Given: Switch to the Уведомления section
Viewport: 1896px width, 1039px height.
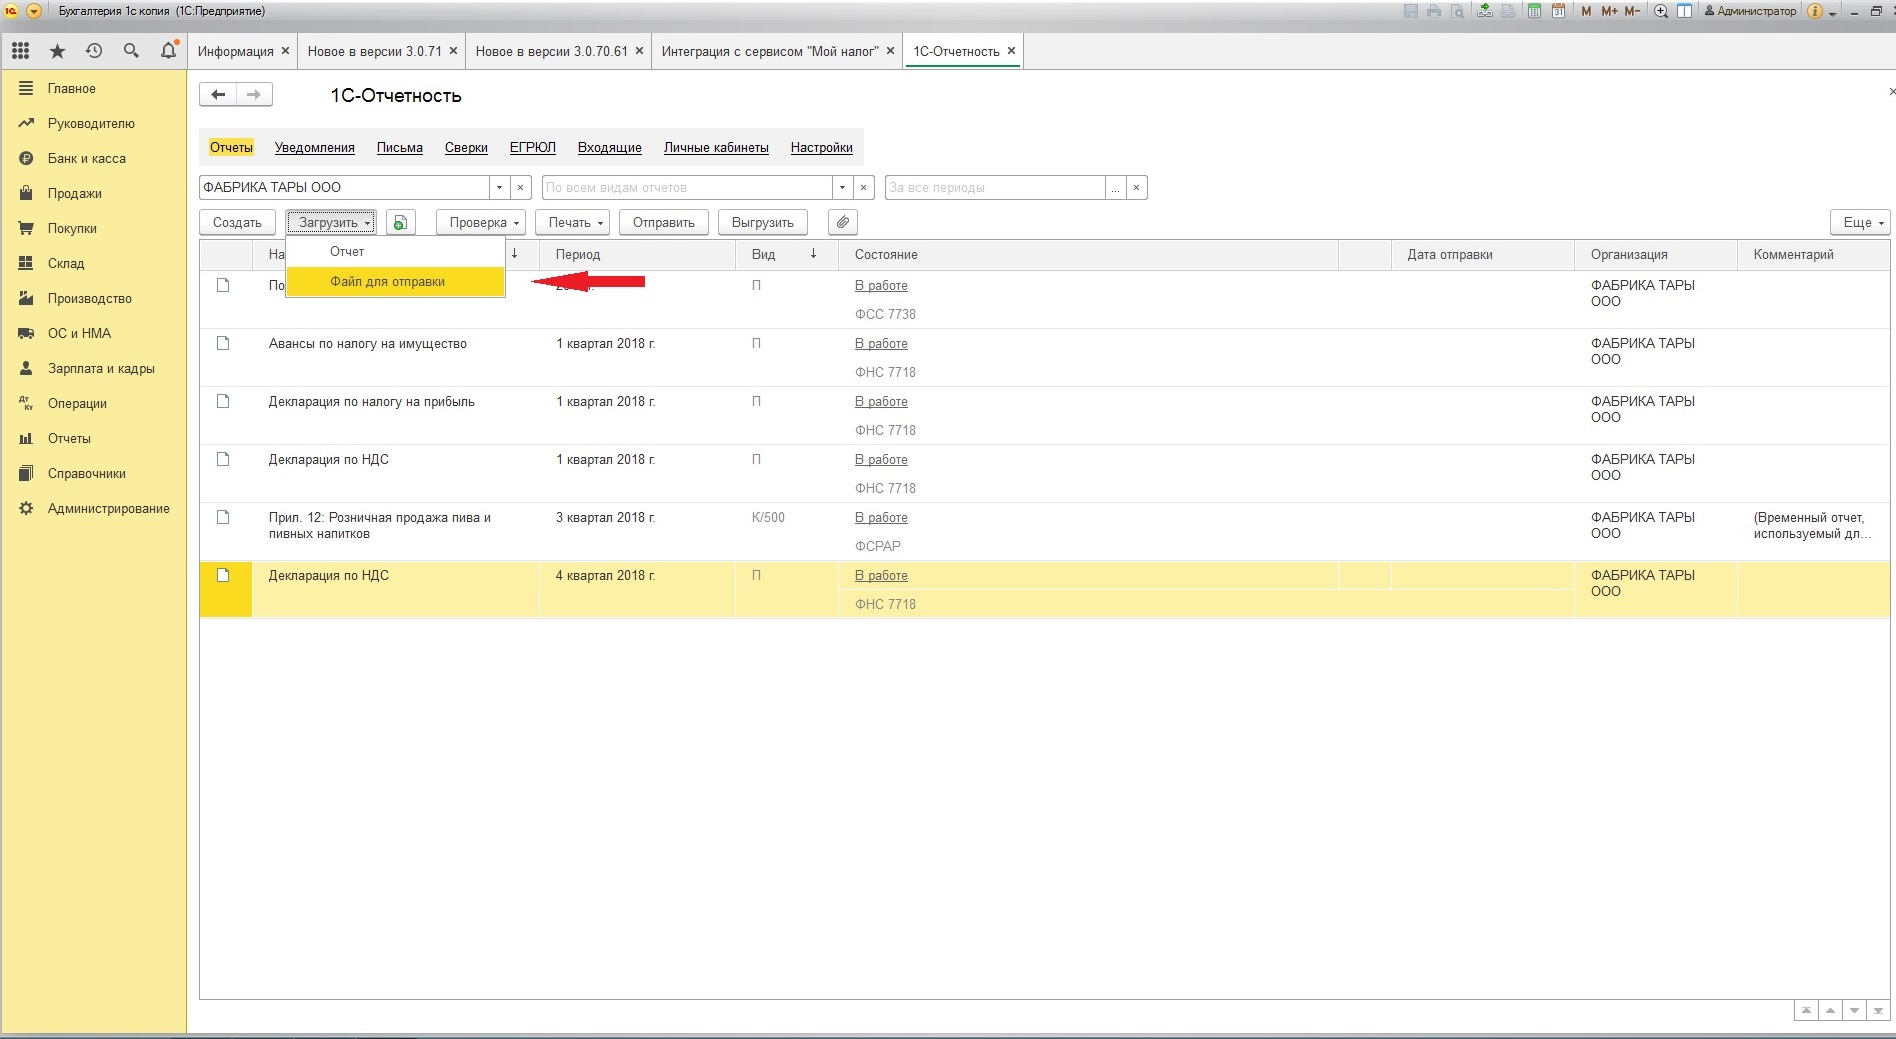Looking at the screenshot, I should pos(314,147).
